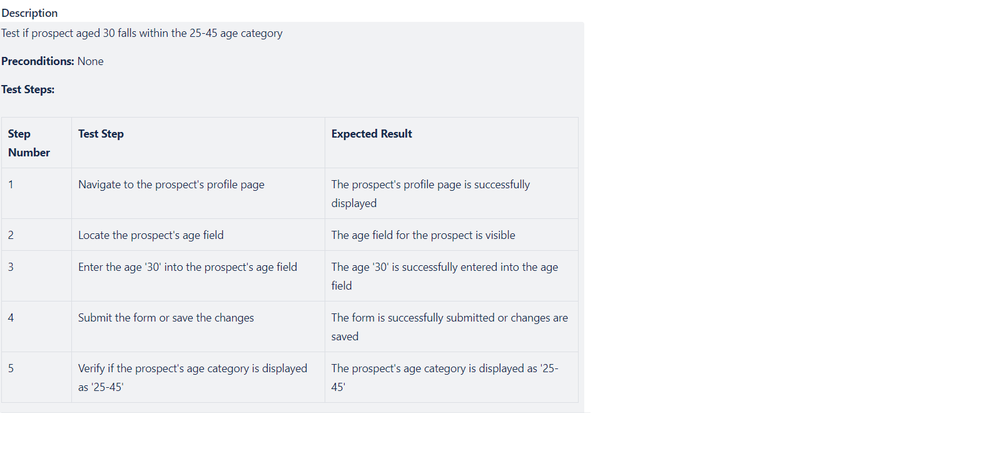Click the test description text about age 30

(x=141, y=33)
